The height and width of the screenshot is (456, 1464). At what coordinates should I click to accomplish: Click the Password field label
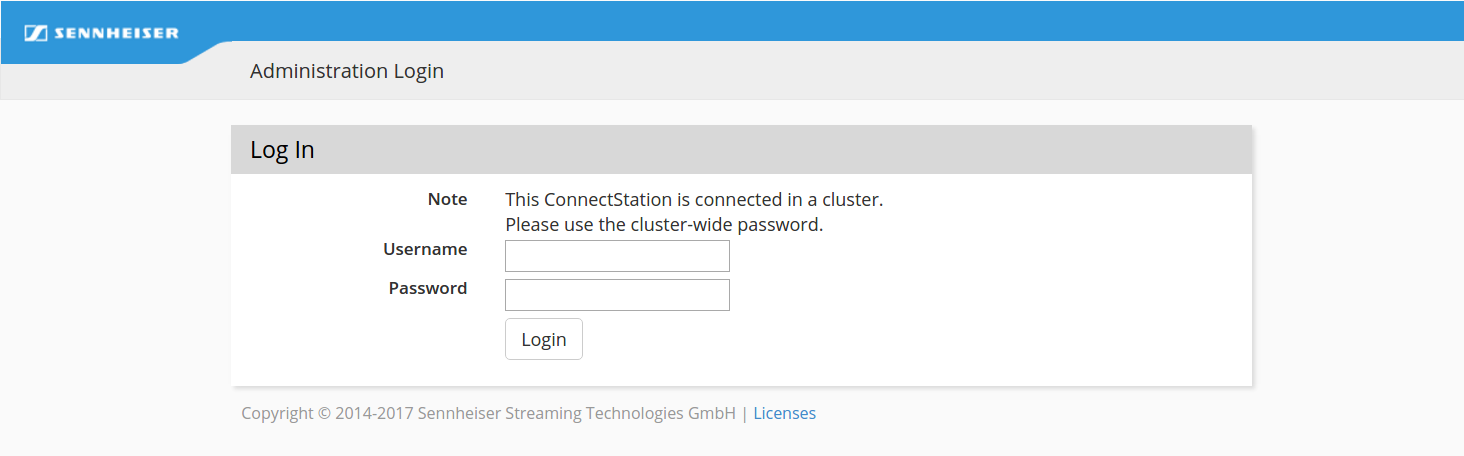(x=427, y=288)
